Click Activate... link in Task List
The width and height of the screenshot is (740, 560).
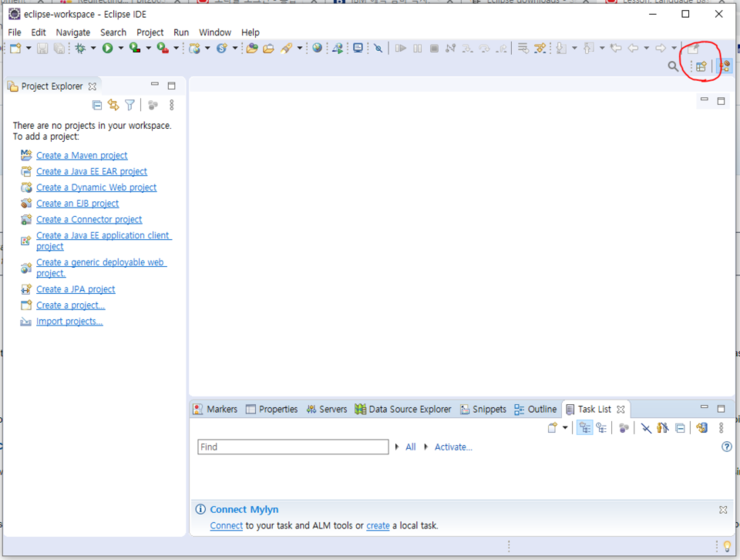click(x=453, y=447)
